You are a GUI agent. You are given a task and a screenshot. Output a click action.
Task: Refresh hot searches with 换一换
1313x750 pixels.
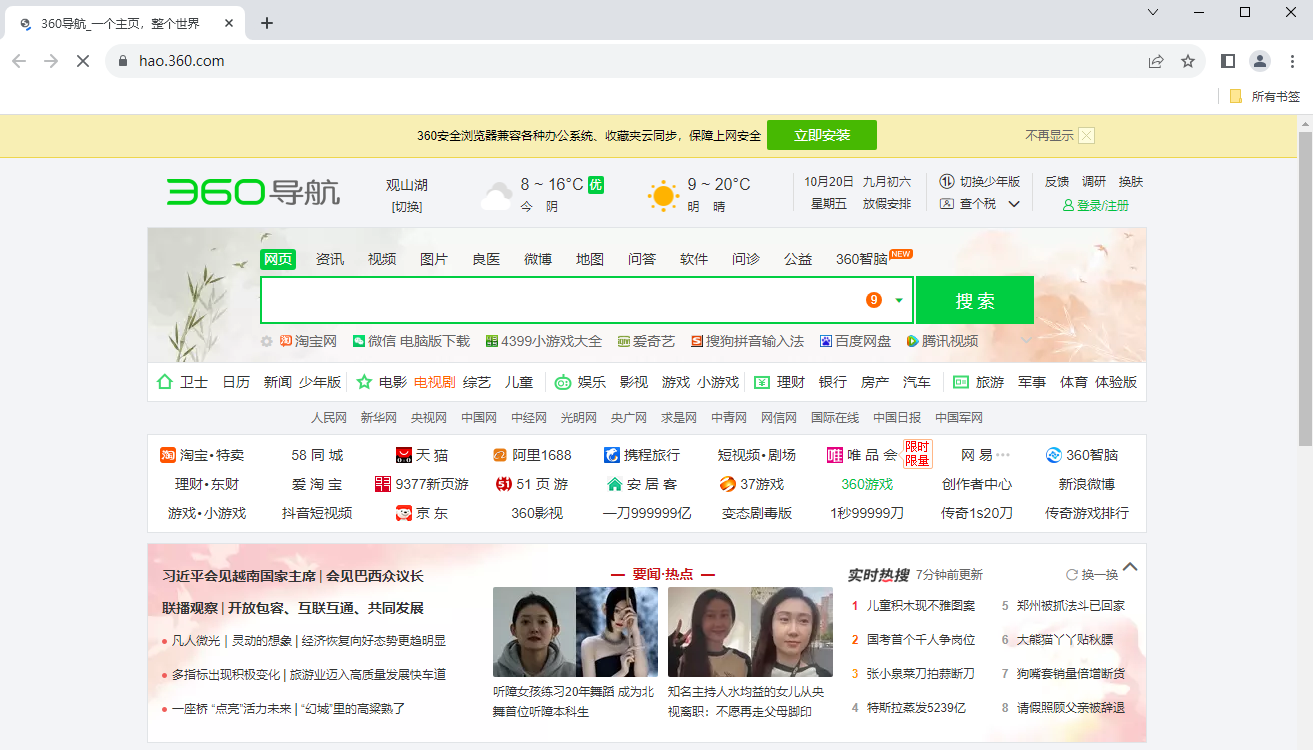pyautogui.click(x=1092, y=575)
